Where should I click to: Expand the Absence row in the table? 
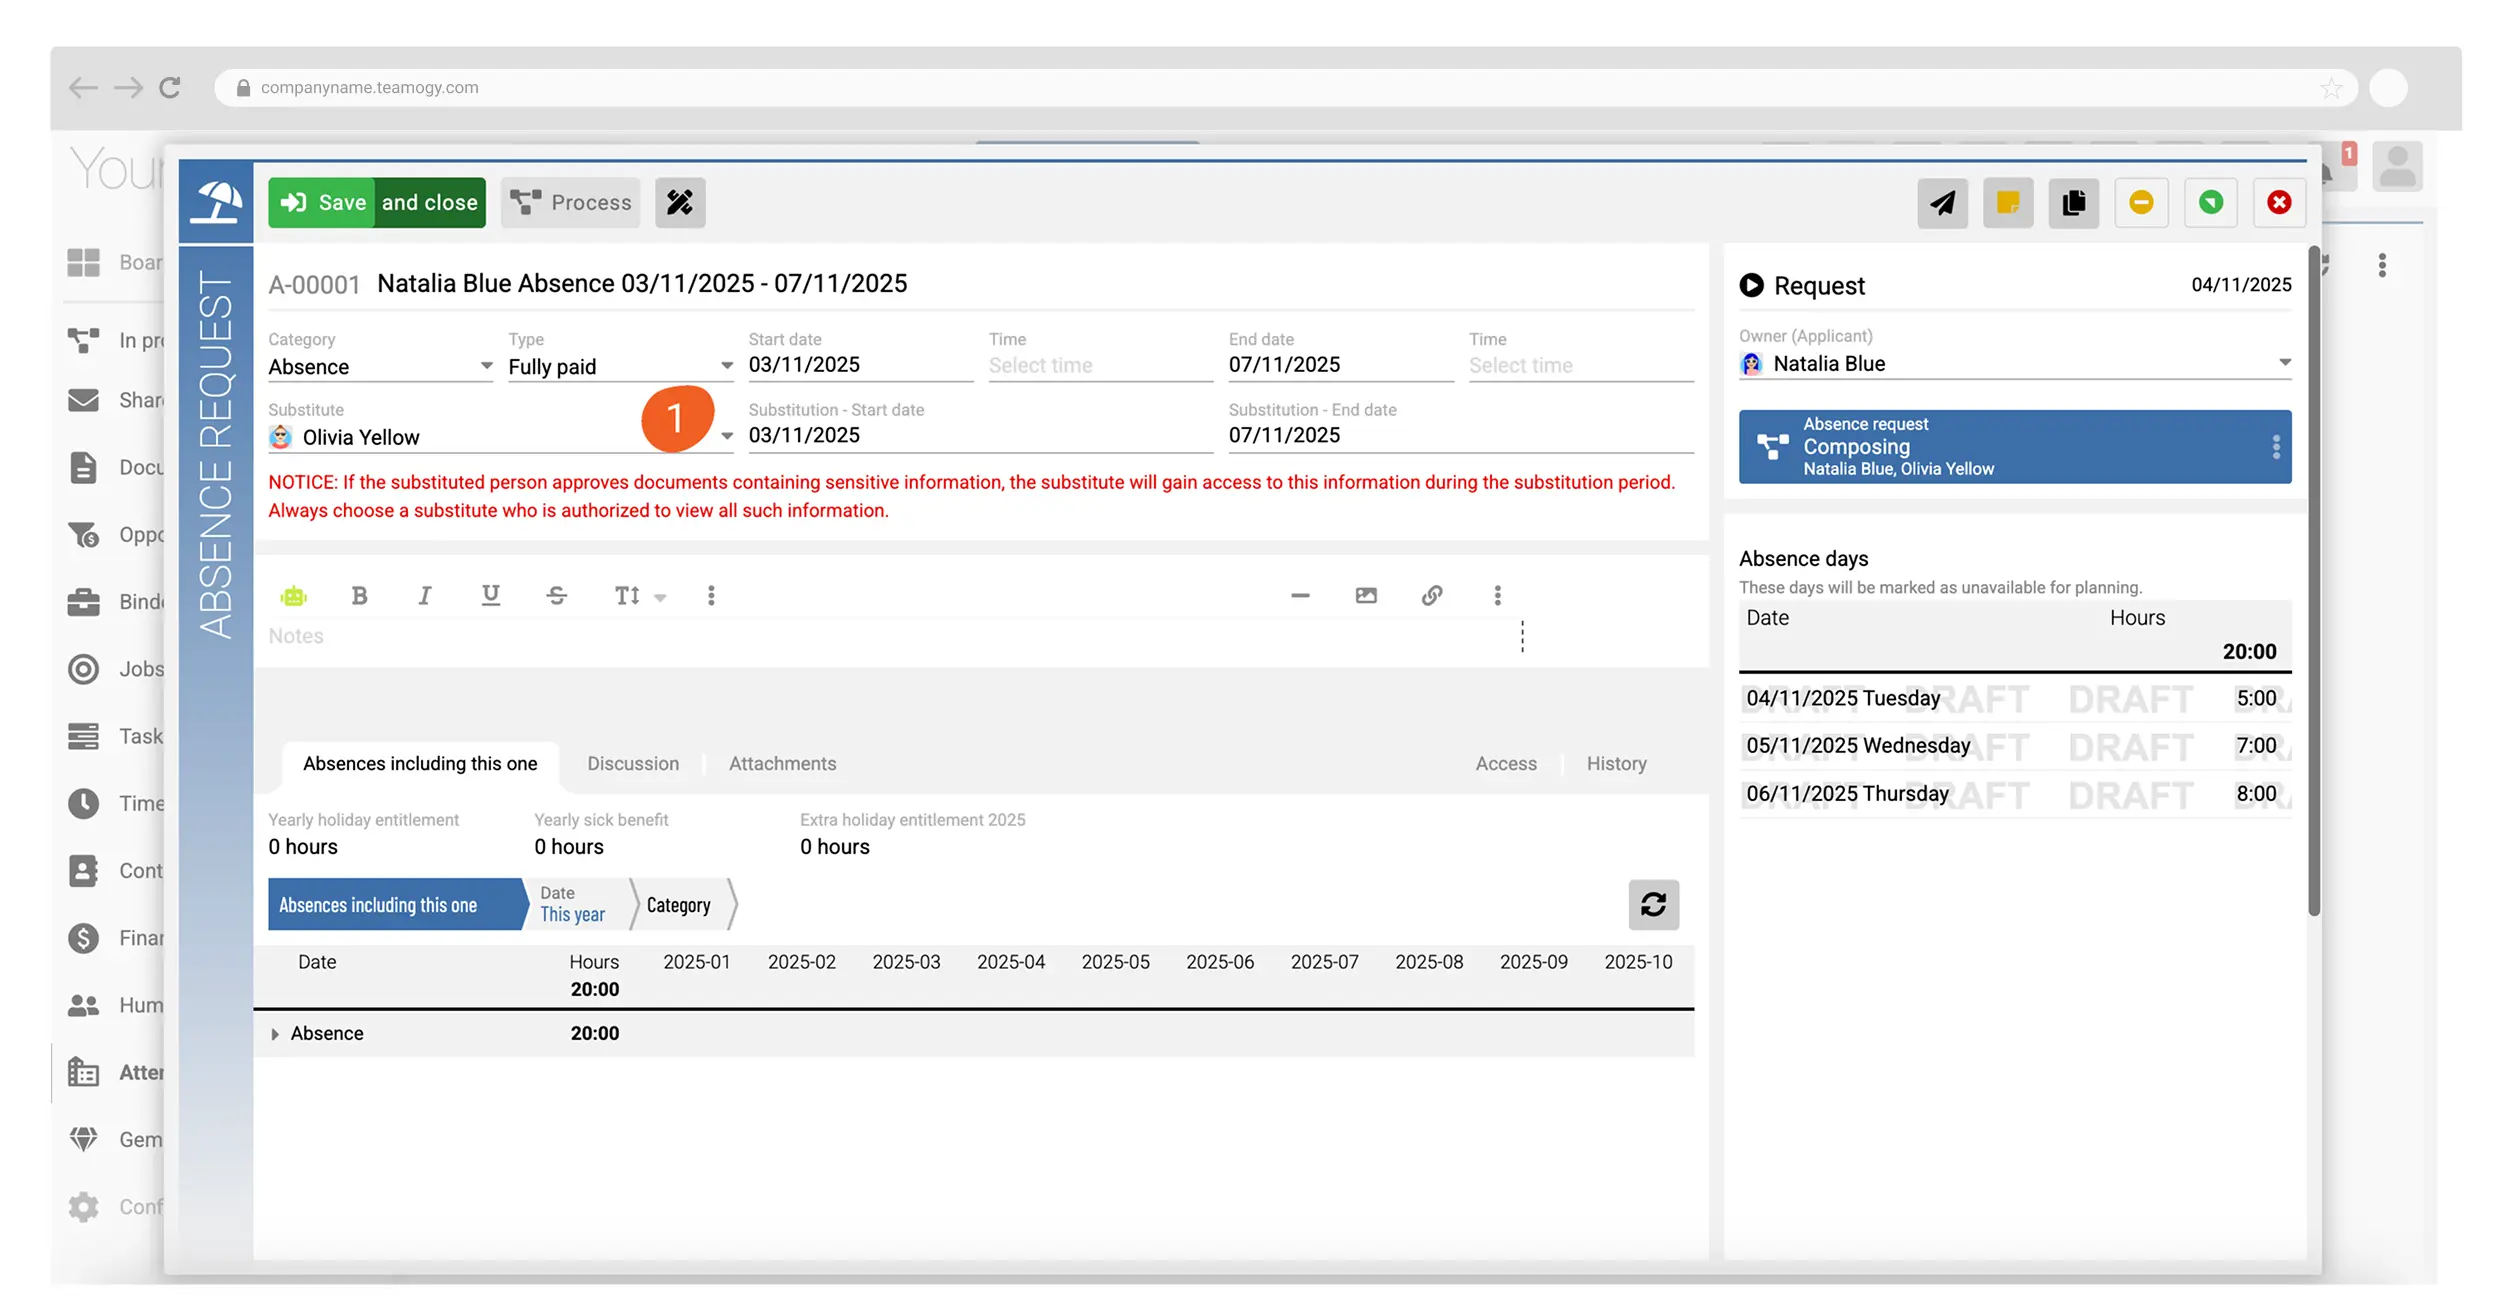(x=275, y=1034)
